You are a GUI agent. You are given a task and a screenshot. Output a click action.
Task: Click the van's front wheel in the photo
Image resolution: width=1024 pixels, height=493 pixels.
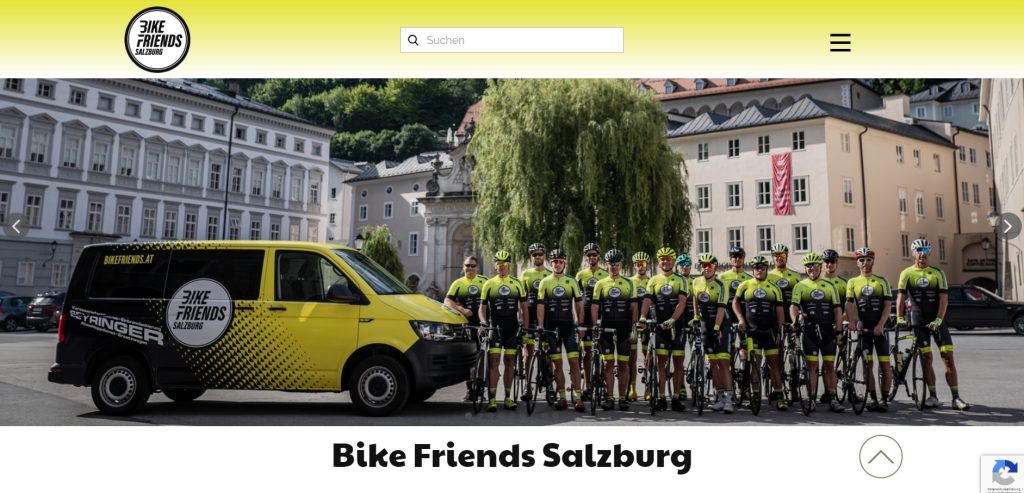(379, 386)
